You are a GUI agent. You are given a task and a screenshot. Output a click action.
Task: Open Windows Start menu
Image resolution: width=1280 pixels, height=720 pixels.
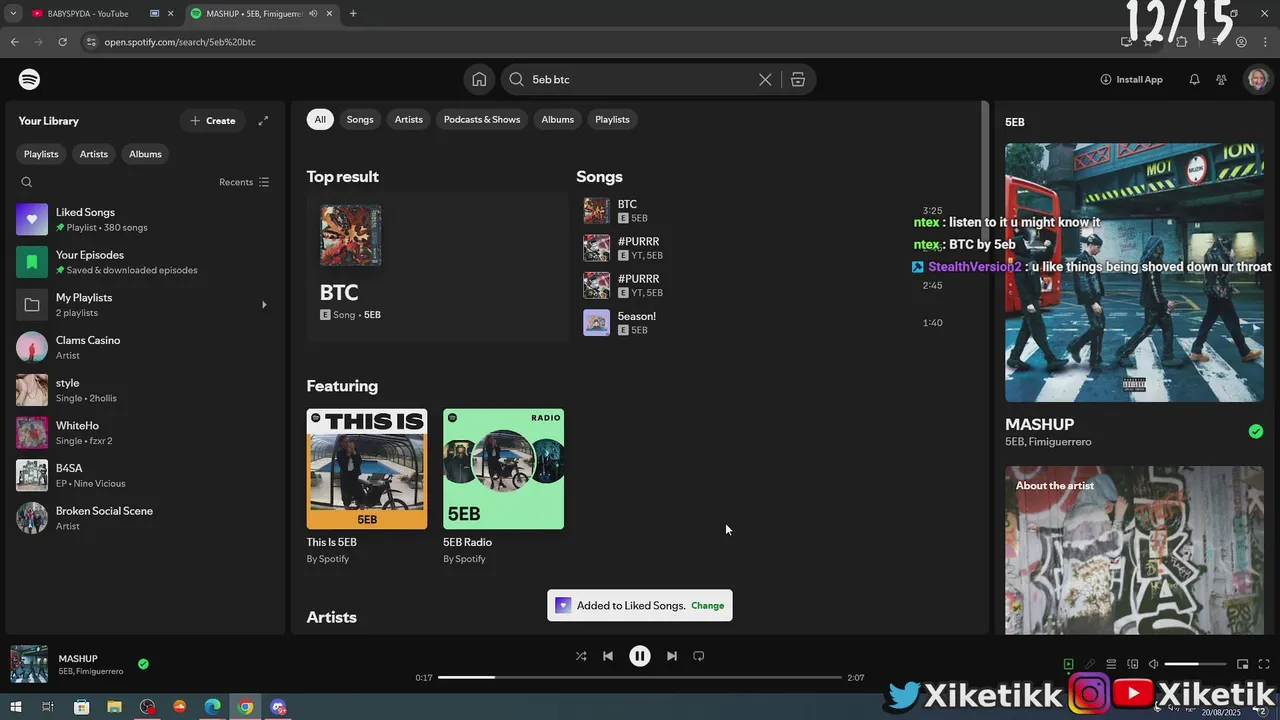[15, 707]
